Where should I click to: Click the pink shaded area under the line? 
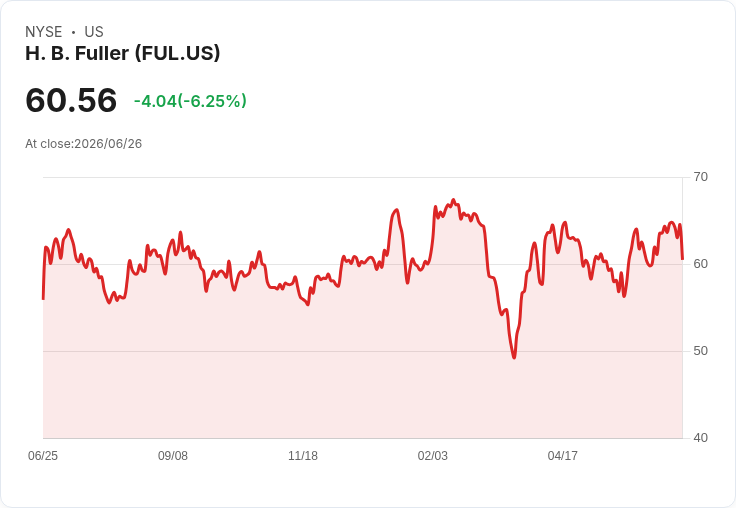[362, 376]
